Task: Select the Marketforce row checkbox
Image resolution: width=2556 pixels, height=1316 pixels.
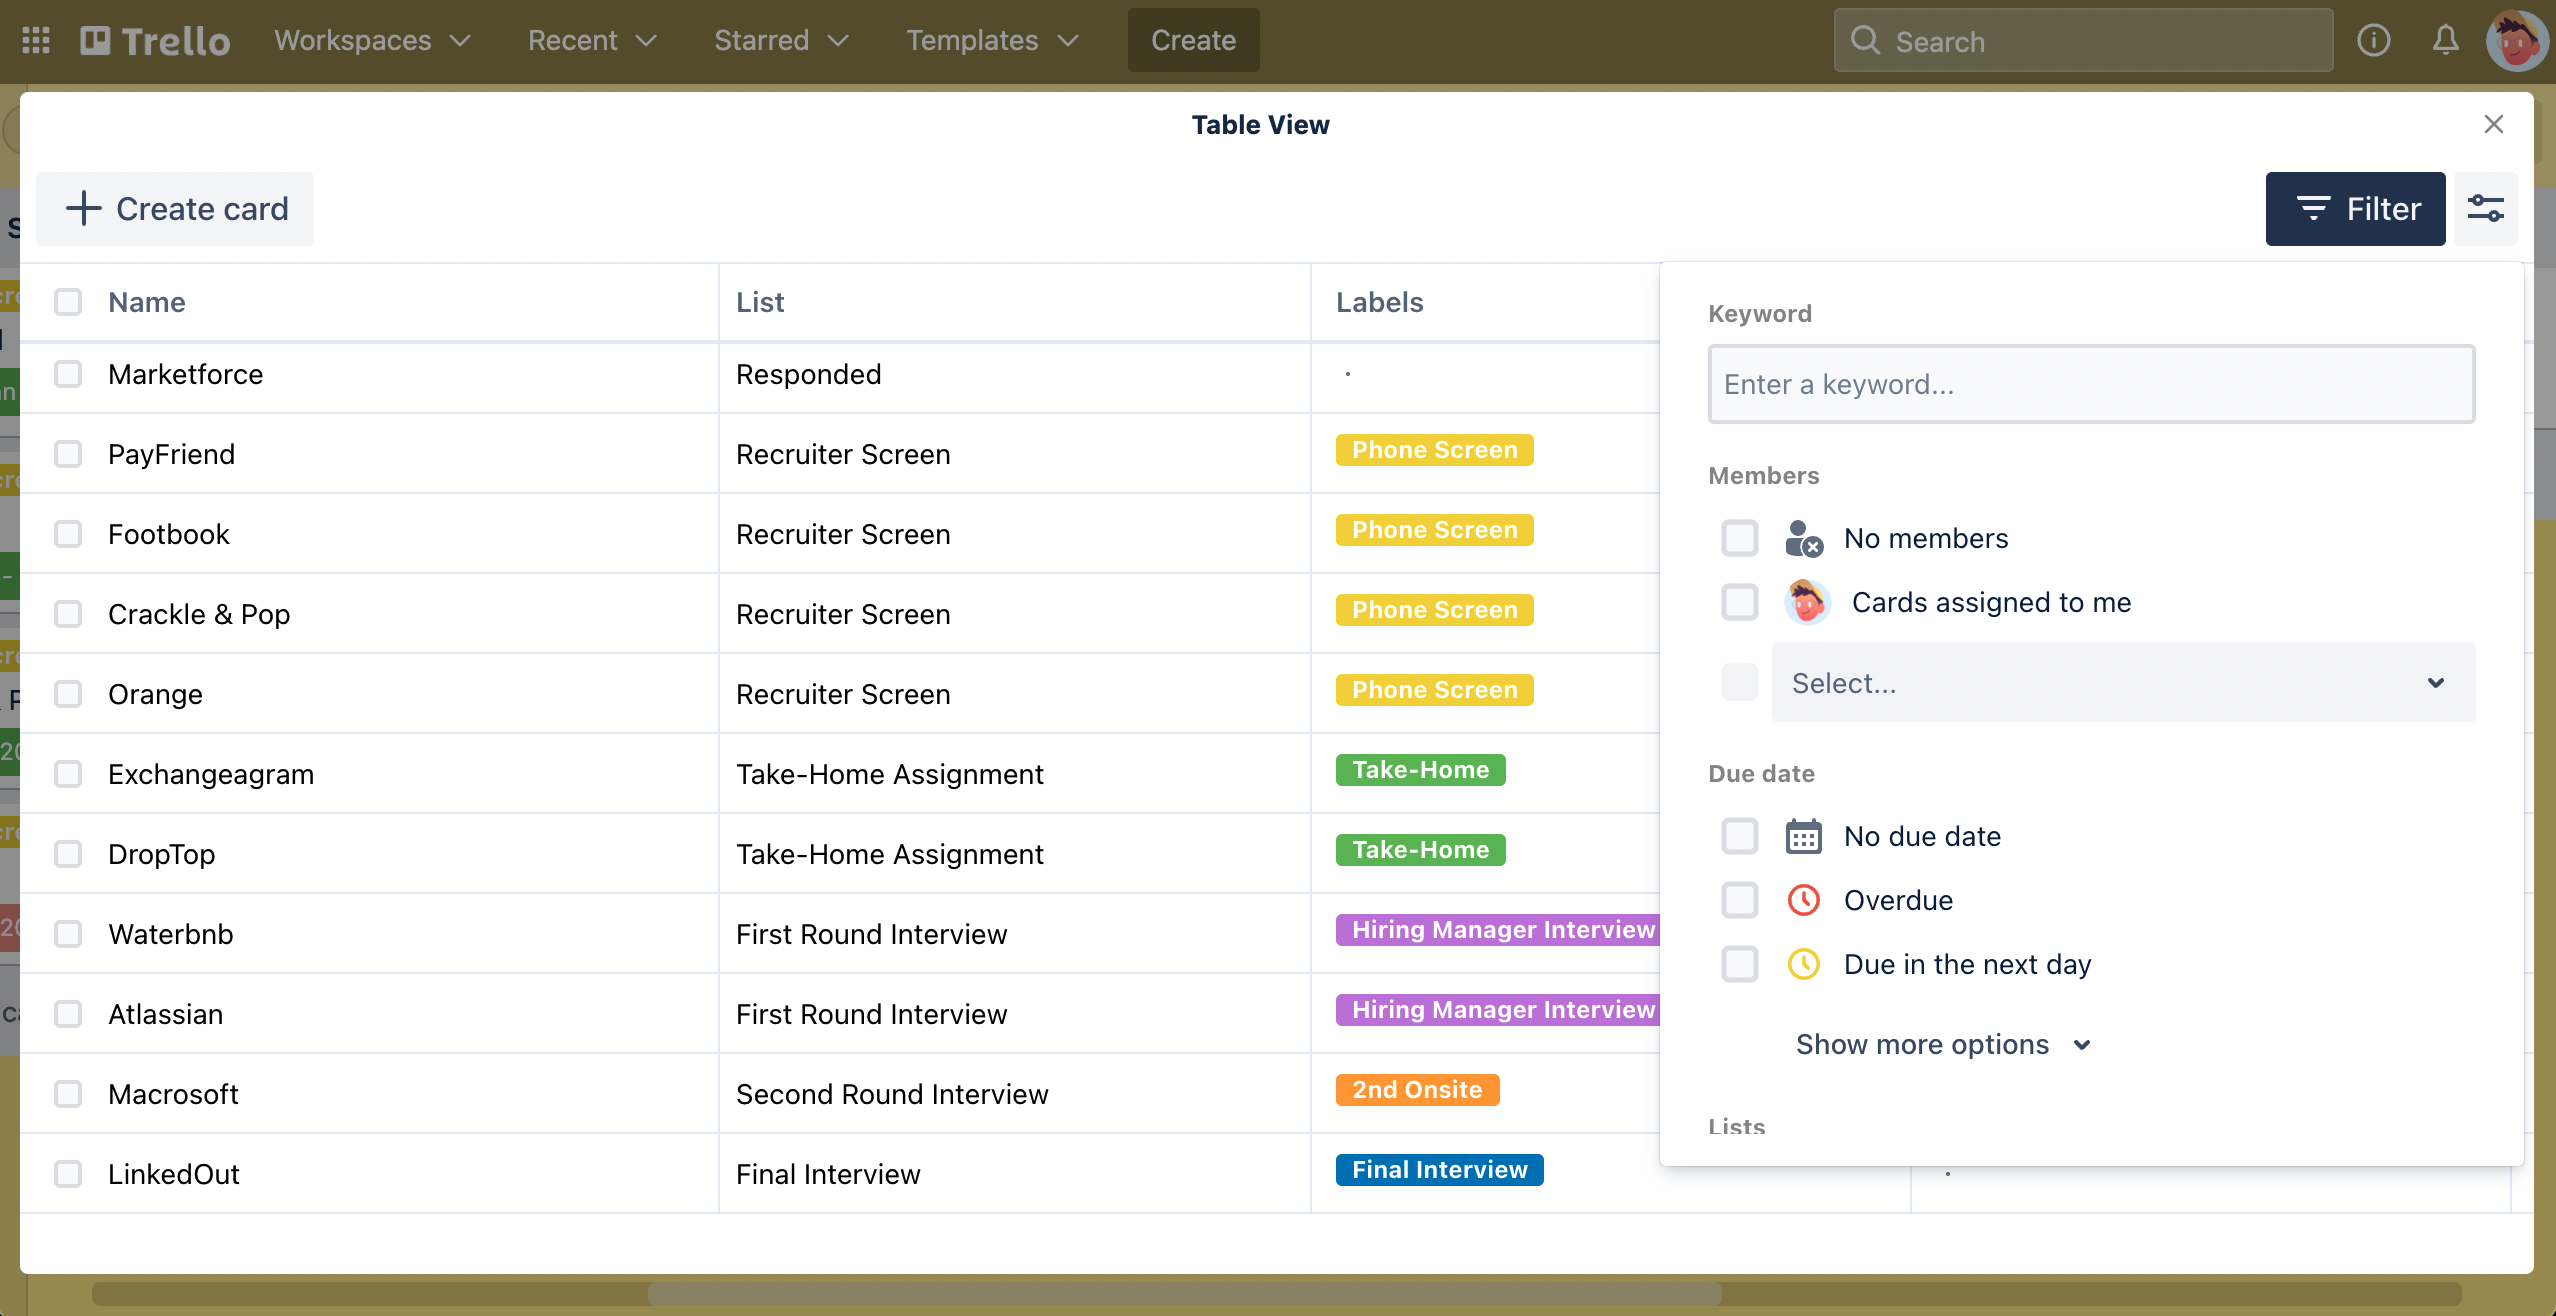Action: point(67,374)
